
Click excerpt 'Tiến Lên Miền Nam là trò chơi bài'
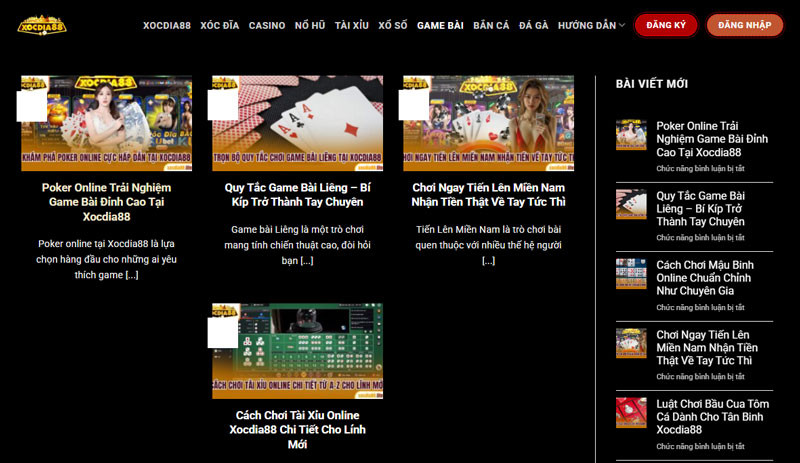tap(488, 245)
